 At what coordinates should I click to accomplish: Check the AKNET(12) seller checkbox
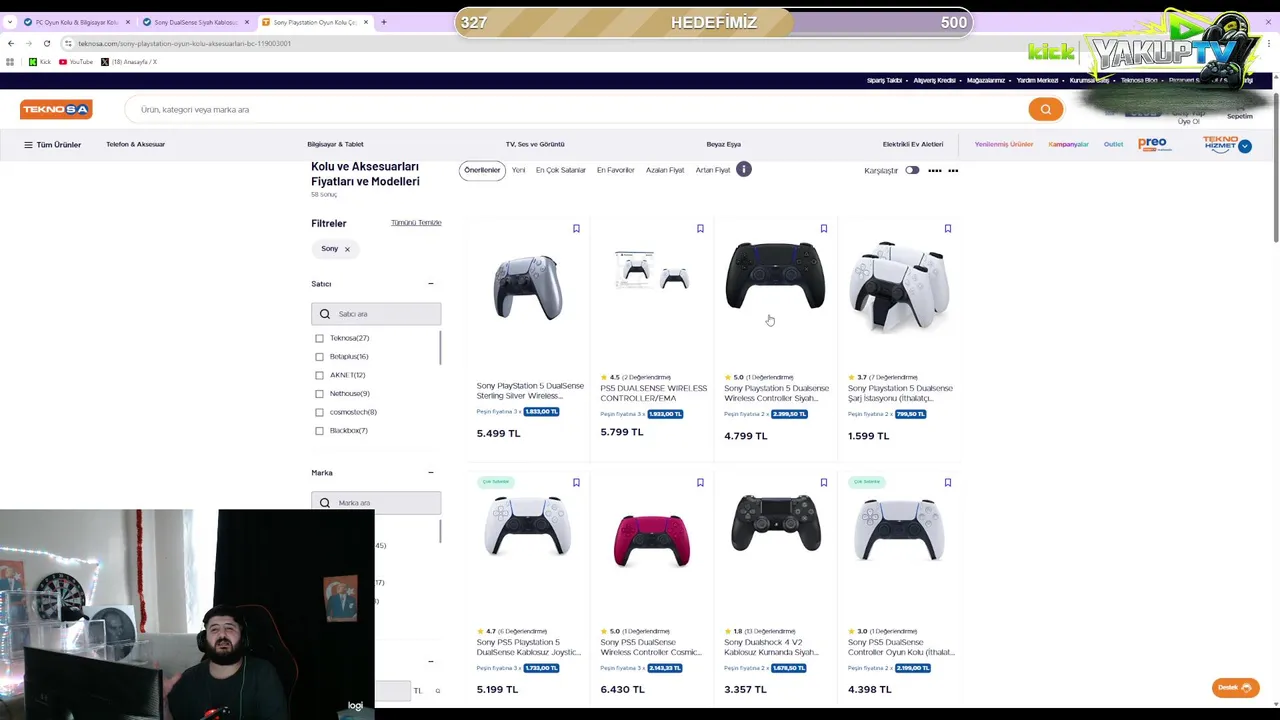tap(320, 375)
